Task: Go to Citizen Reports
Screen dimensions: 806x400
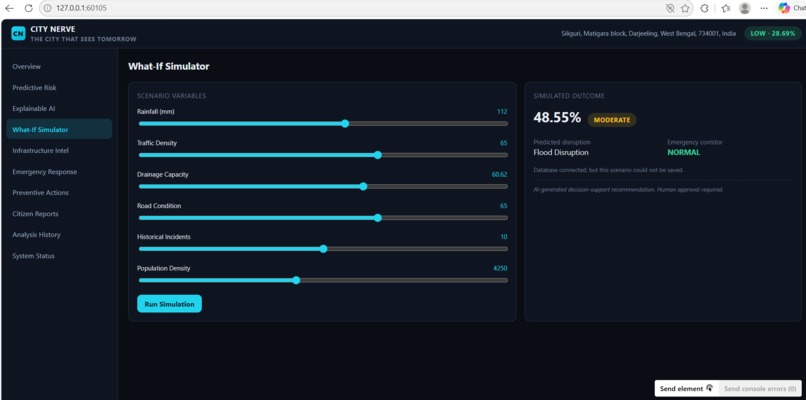Action: pyautogui.click(x=35, y=213)
